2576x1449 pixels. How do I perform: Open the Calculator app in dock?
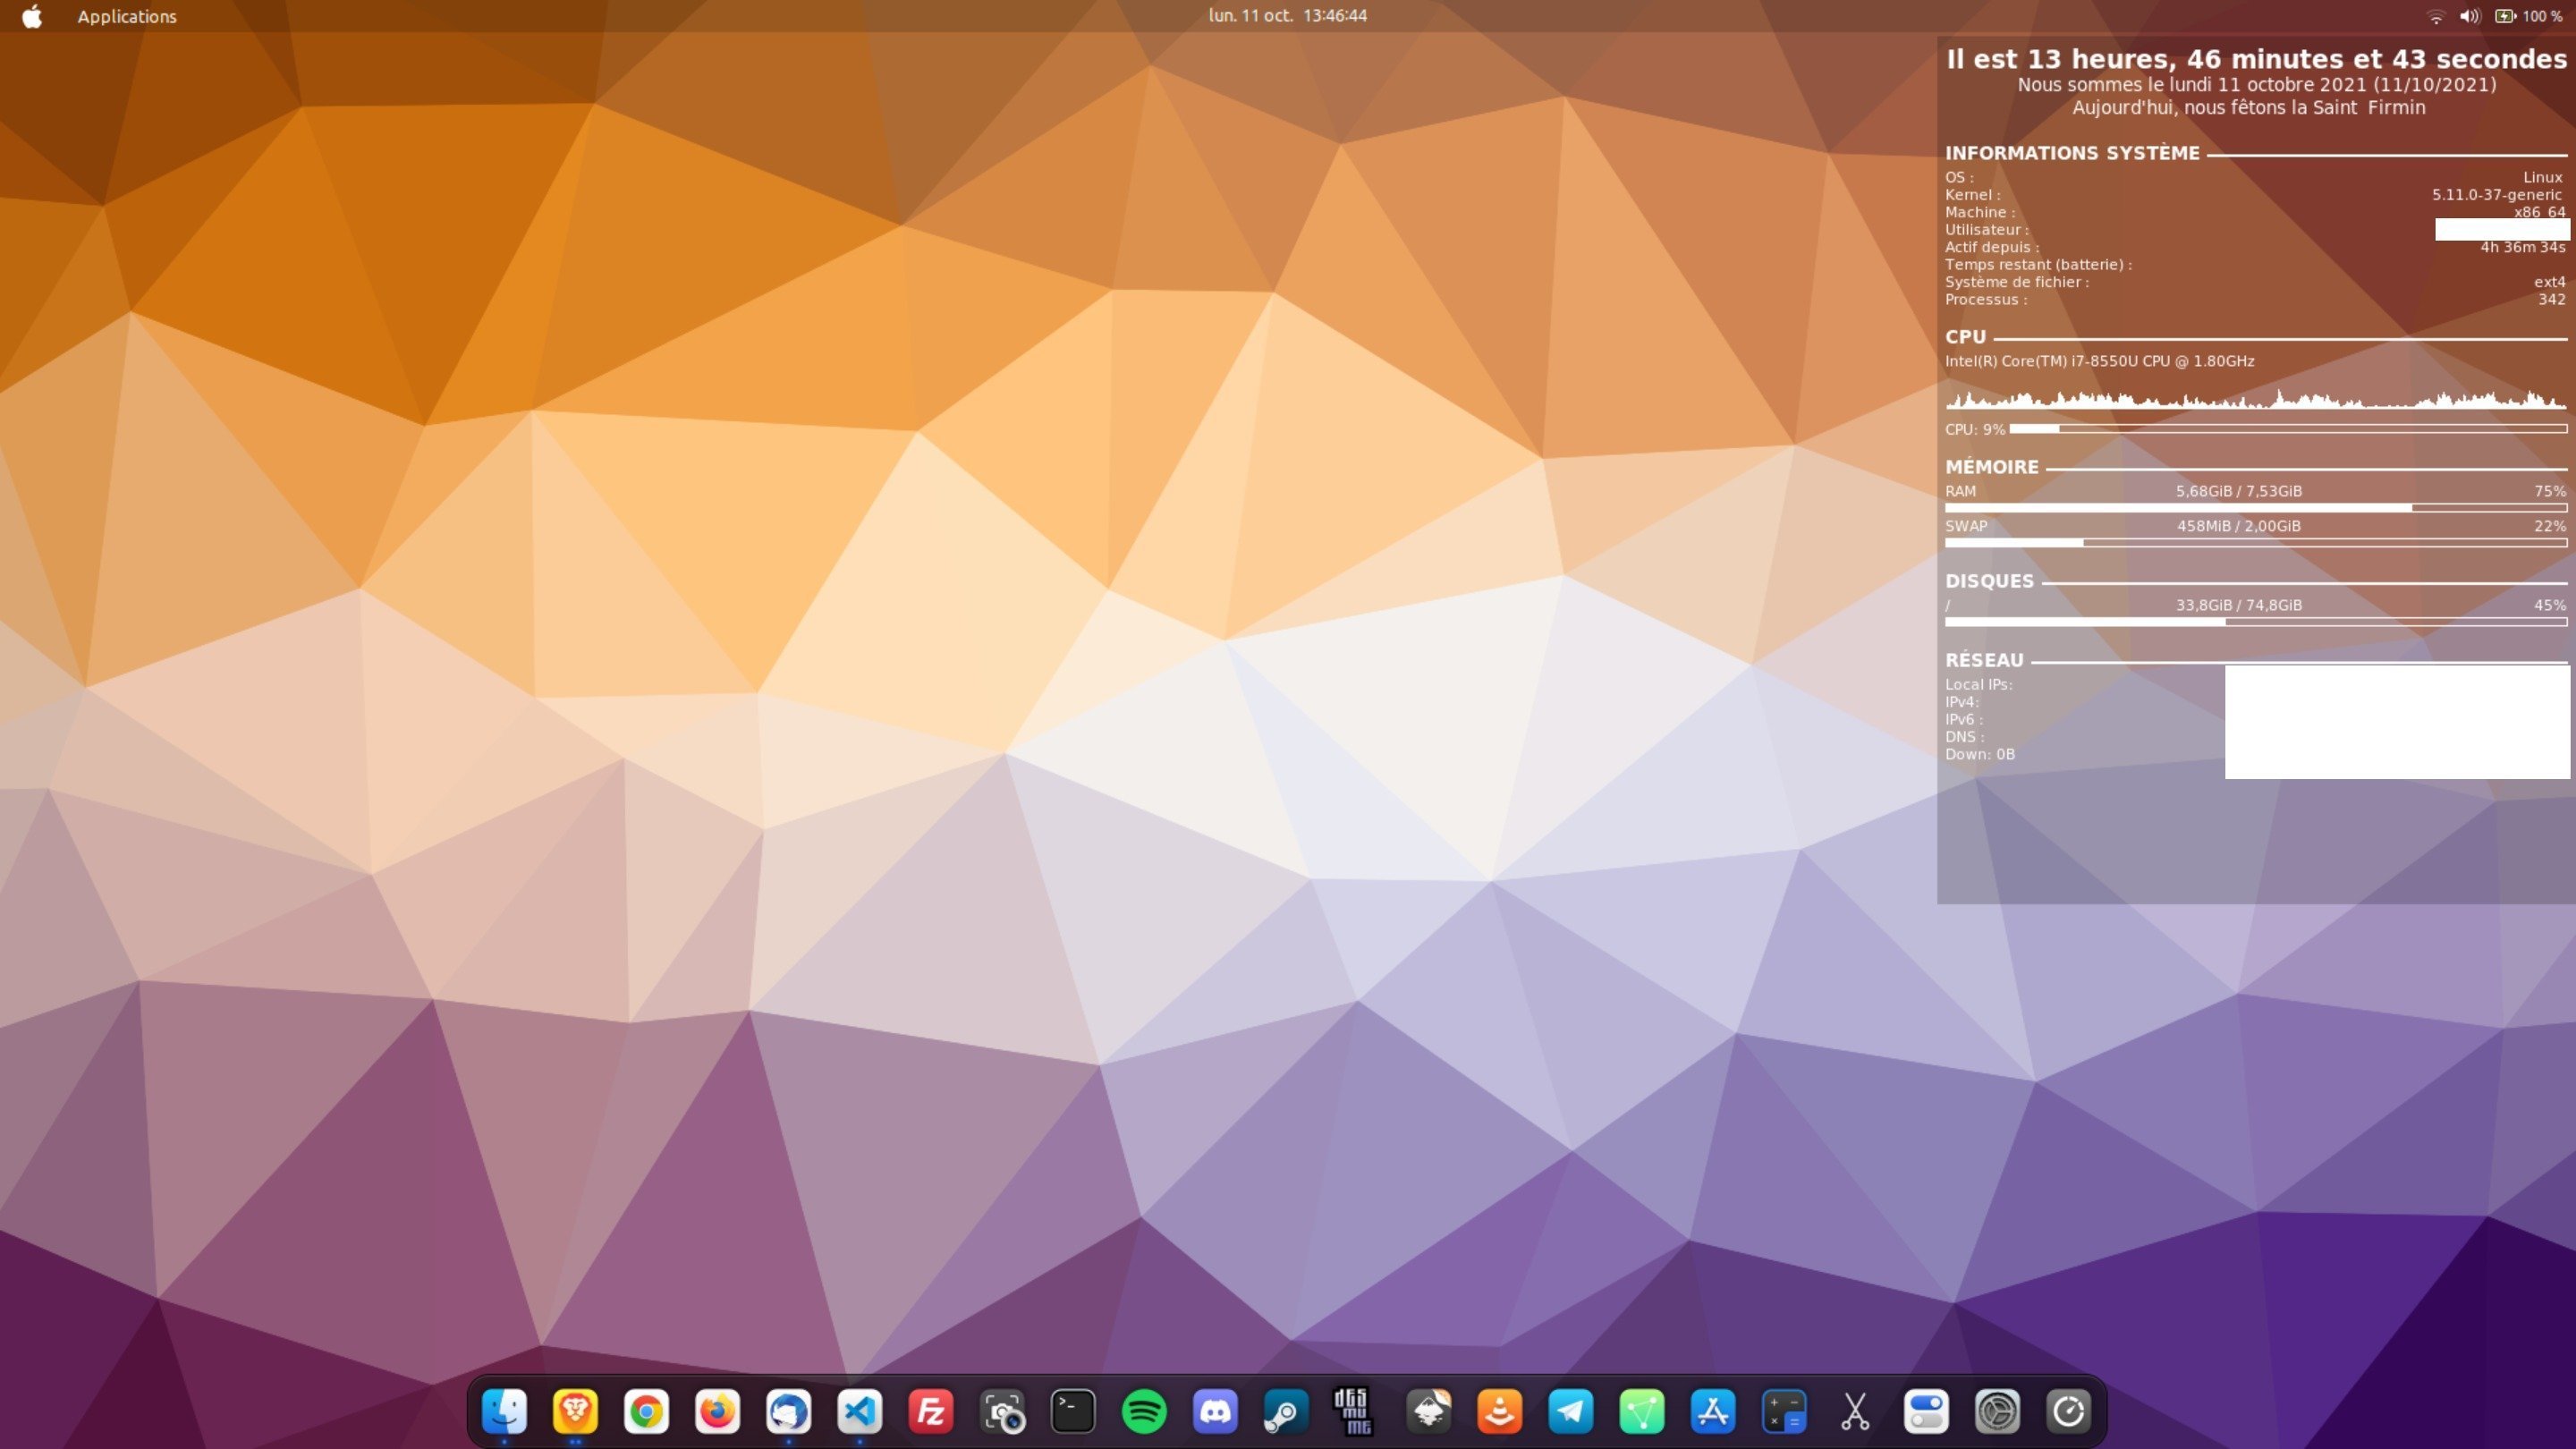tap(1784, 1411)
